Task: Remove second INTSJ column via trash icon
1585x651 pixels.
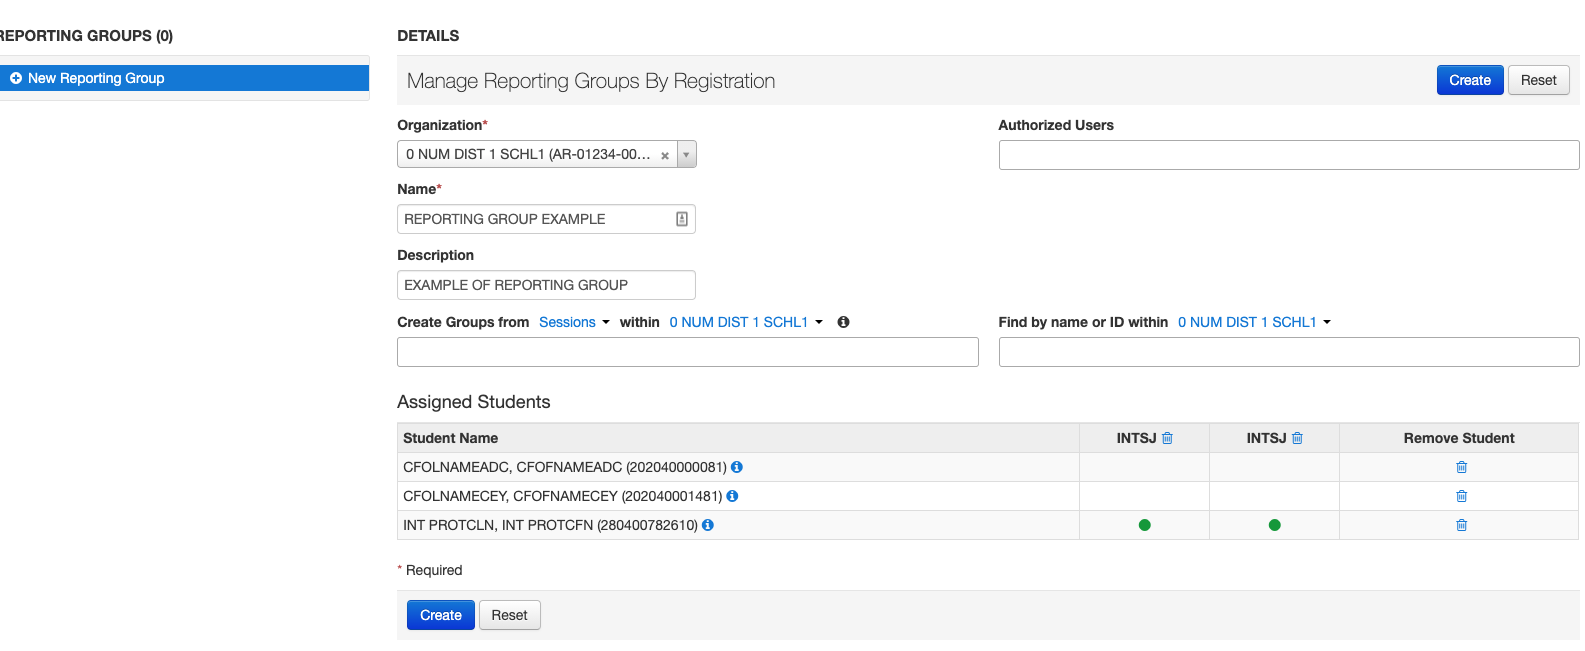Action: pos(1297,438)
